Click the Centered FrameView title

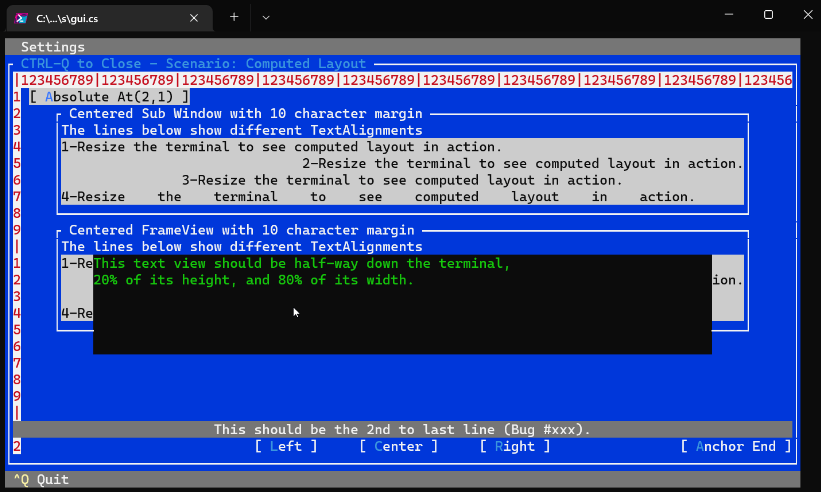(241, 230)
